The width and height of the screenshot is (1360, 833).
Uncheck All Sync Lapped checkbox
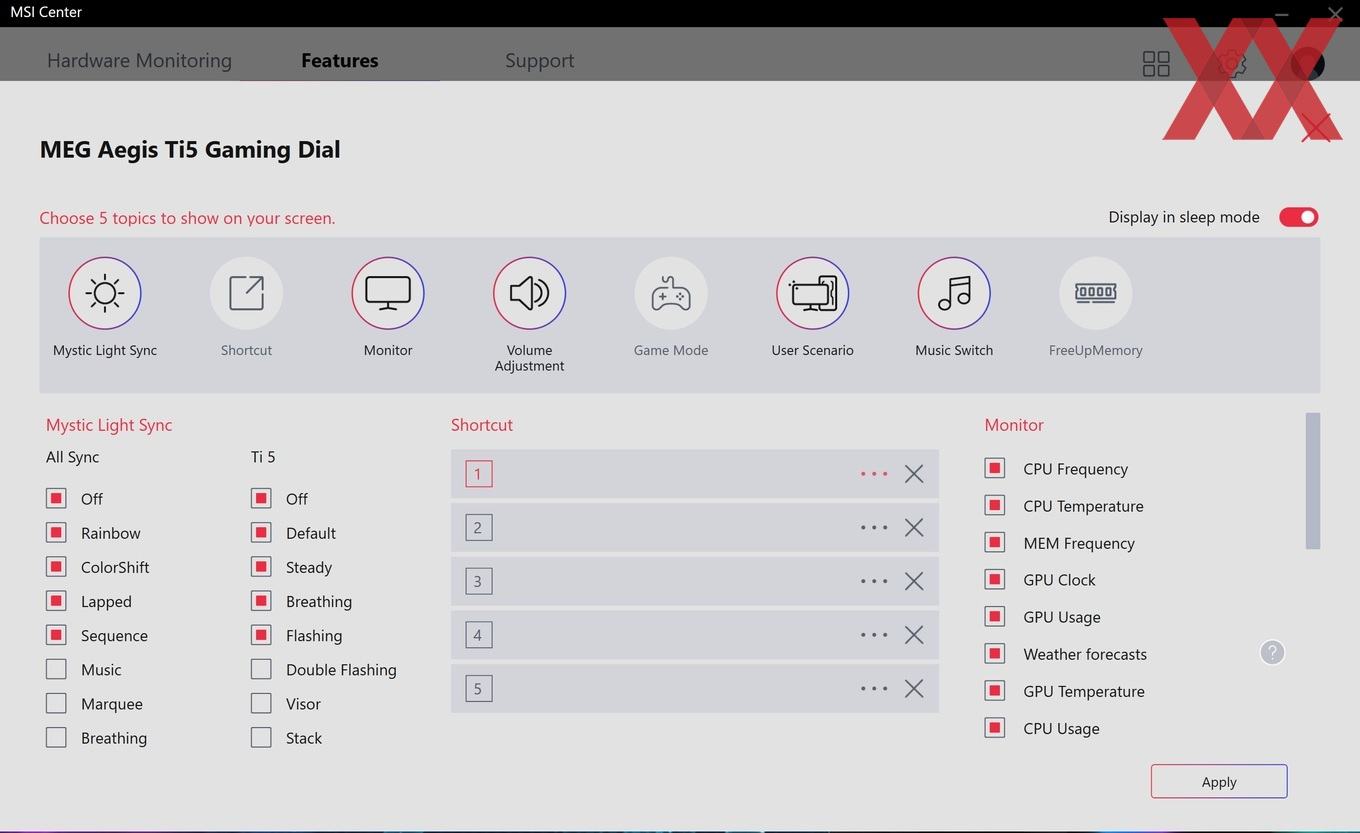56,601
